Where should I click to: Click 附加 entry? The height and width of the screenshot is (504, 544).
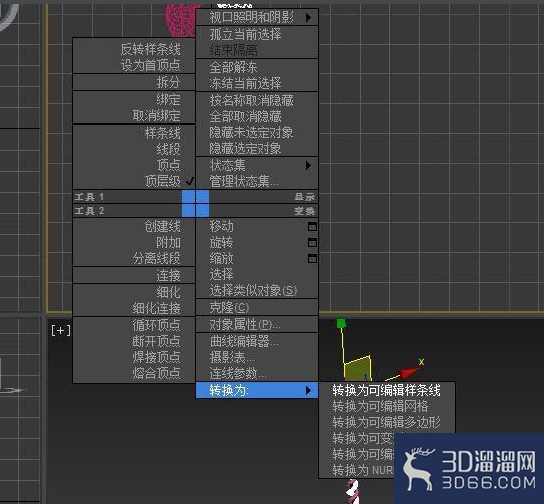tap(134, 242)
